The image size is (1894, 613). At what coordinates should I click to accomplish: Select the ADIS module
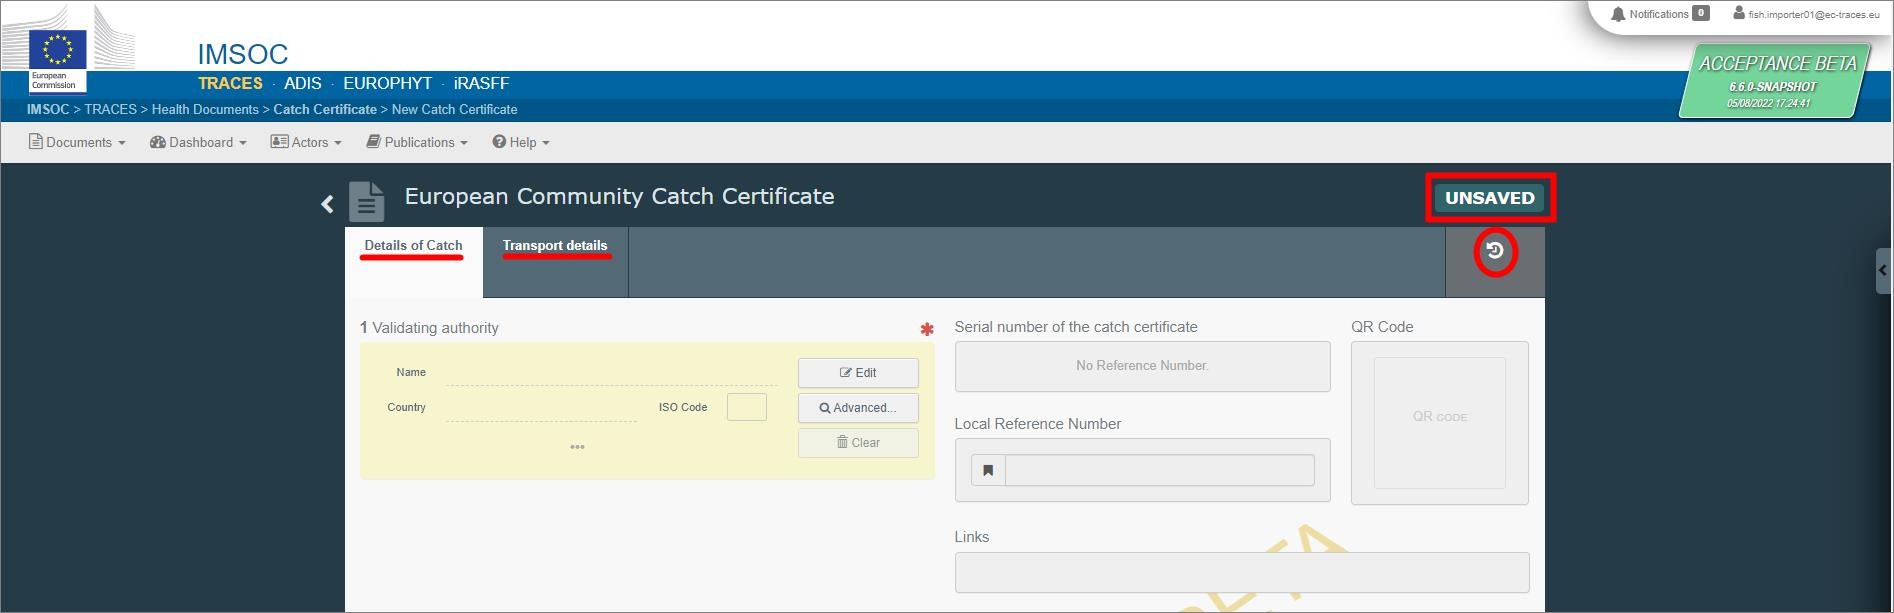tap(302, 83)
